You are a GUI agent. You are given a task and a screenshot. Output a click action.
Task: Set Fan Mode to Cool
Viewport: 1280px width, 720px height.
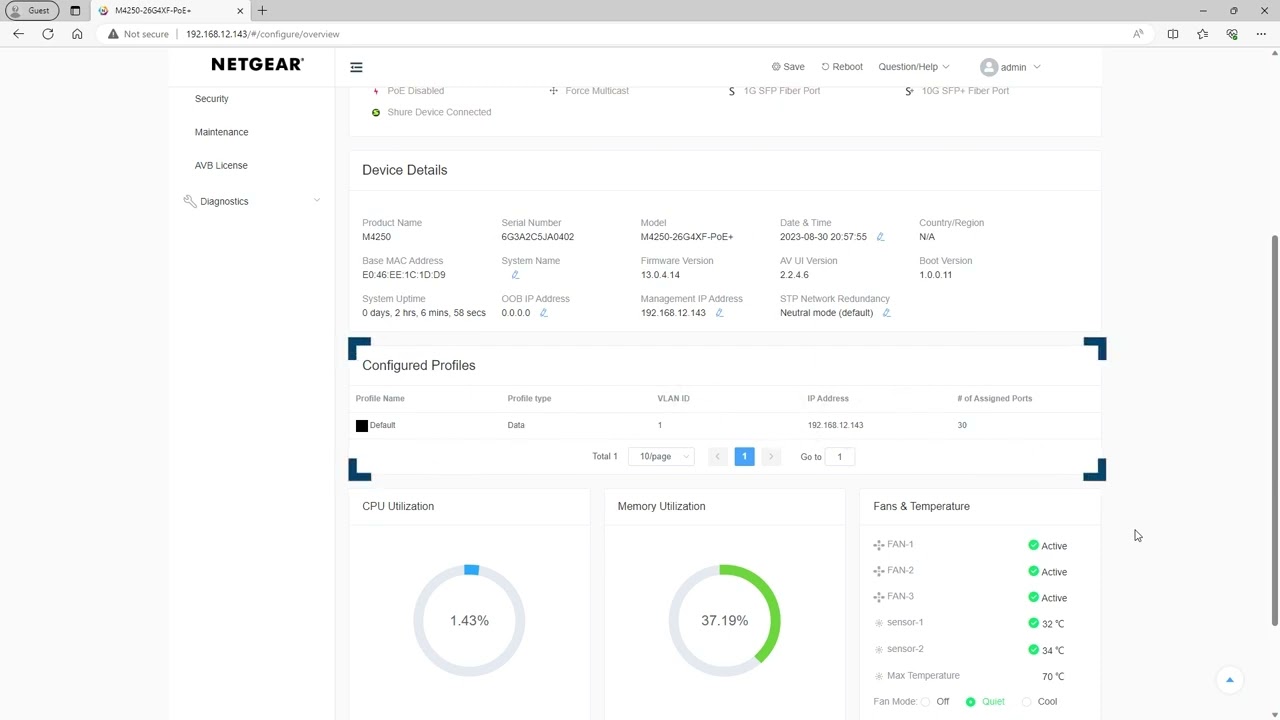1026,702
